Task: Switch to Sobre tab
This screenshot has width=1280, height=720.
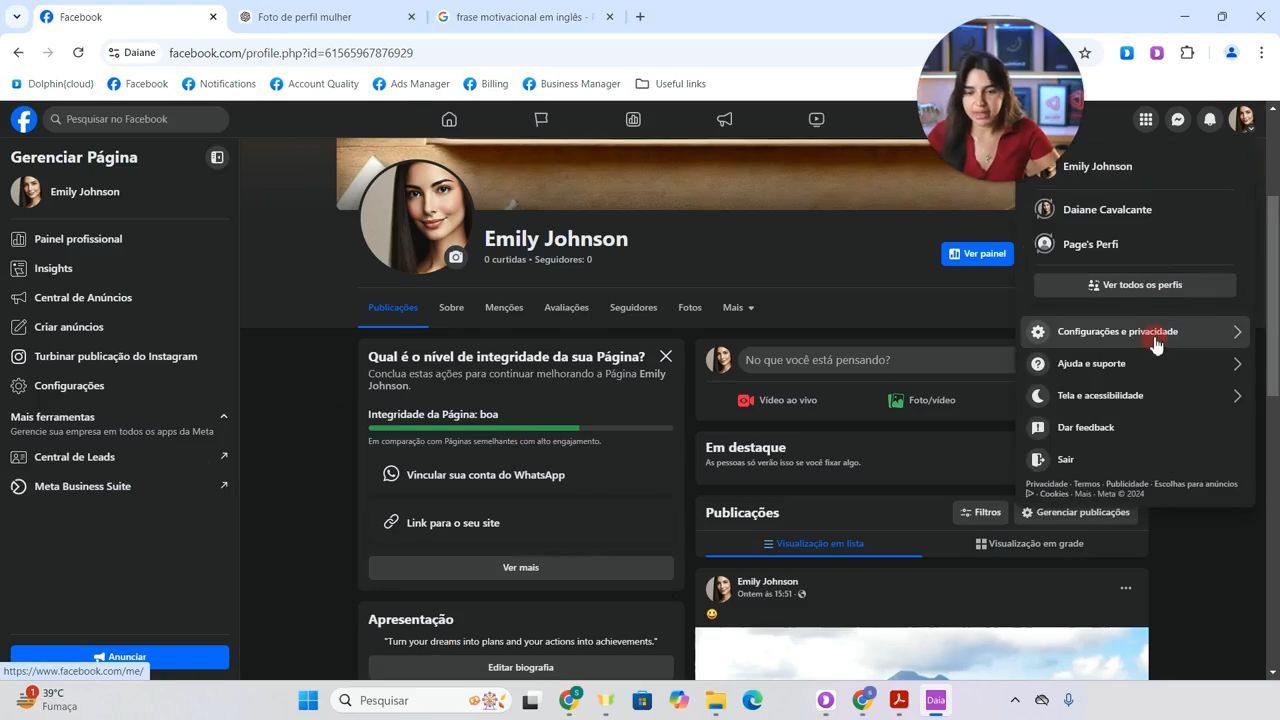Action: pyautogui.click(x=451, y=308)
